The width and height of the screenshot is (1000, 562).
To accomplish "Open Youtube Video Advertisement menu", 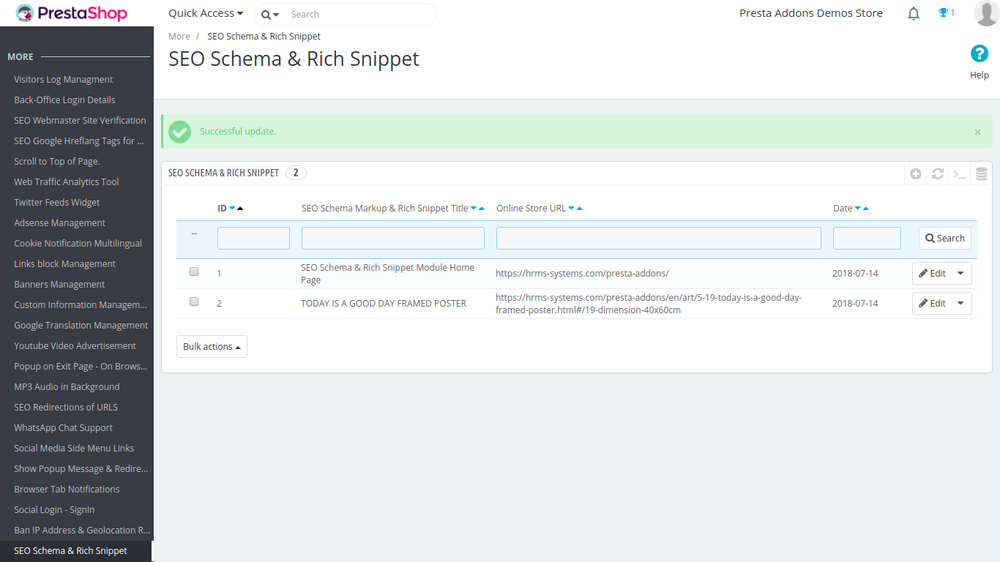I will coord(77,345).
